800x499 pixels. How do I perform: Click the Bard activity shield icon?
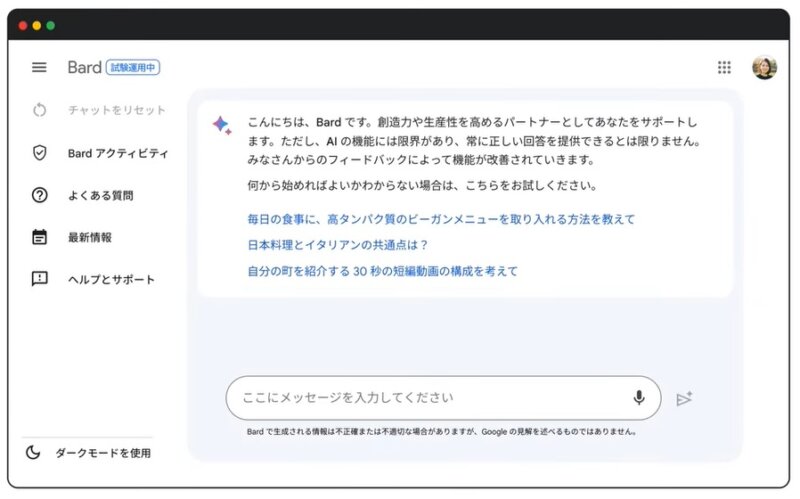(39, 153)
